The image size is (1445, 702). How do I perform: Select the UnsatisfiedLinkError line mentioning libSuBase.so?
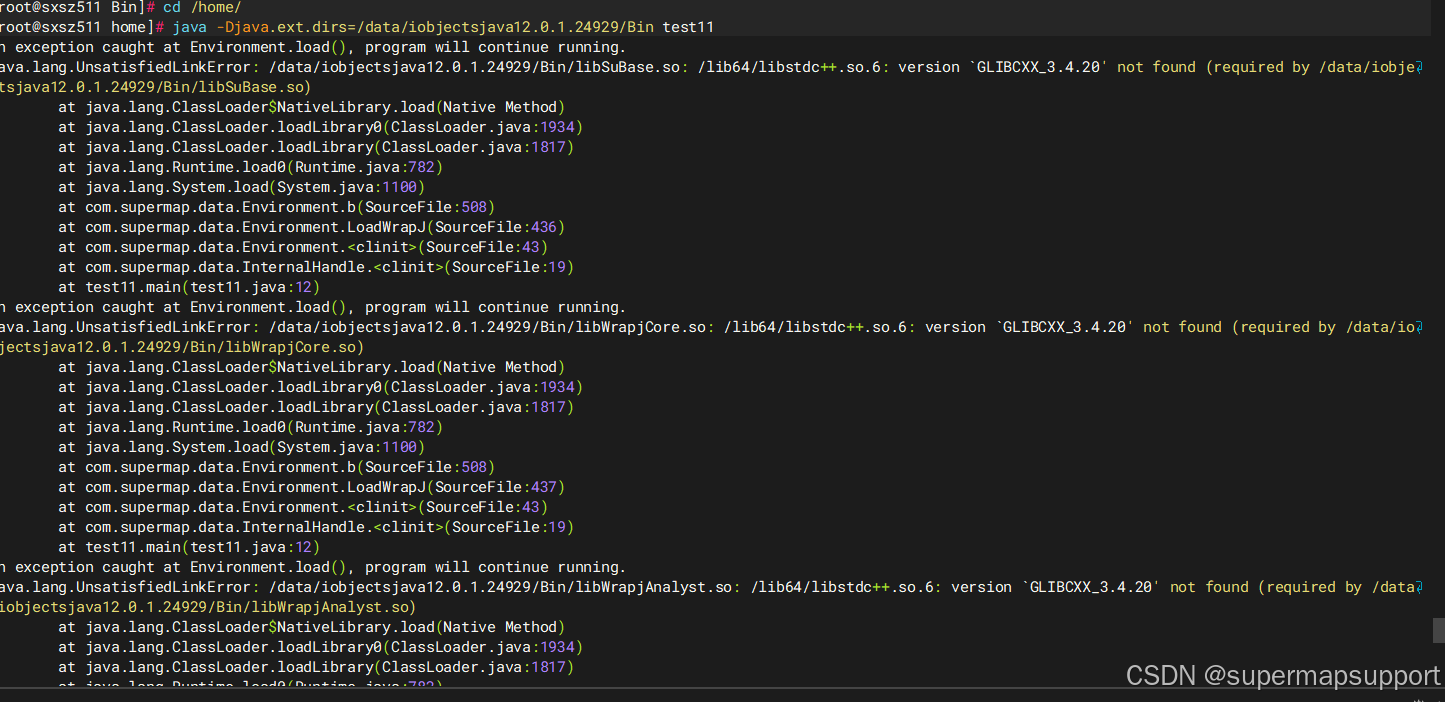[710, 67]
